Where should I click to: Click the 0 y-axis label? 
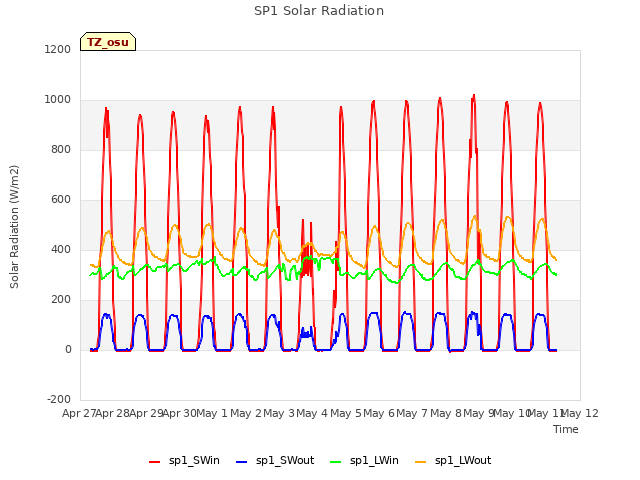click(68, 349)
